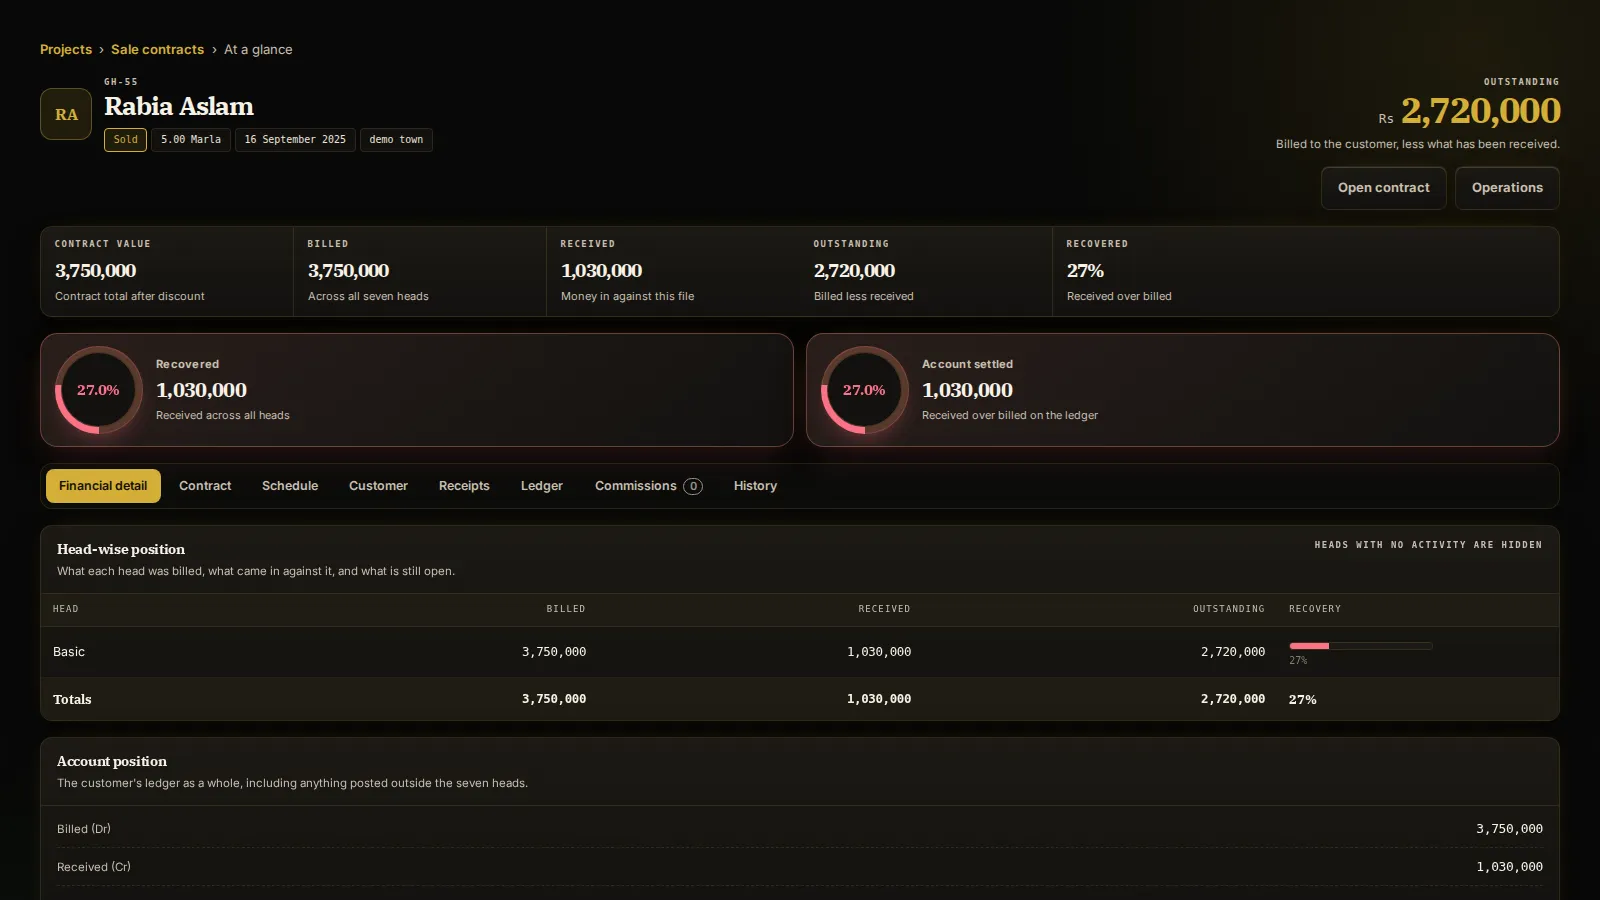
Task: Open the Commissions tab
Action: (648, 486)
